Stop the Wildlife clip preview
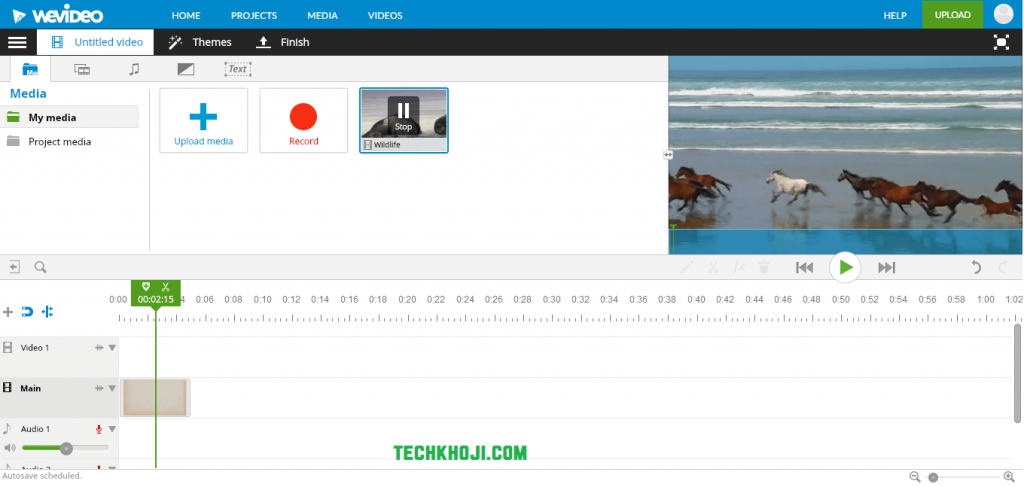 pos(404,115)
